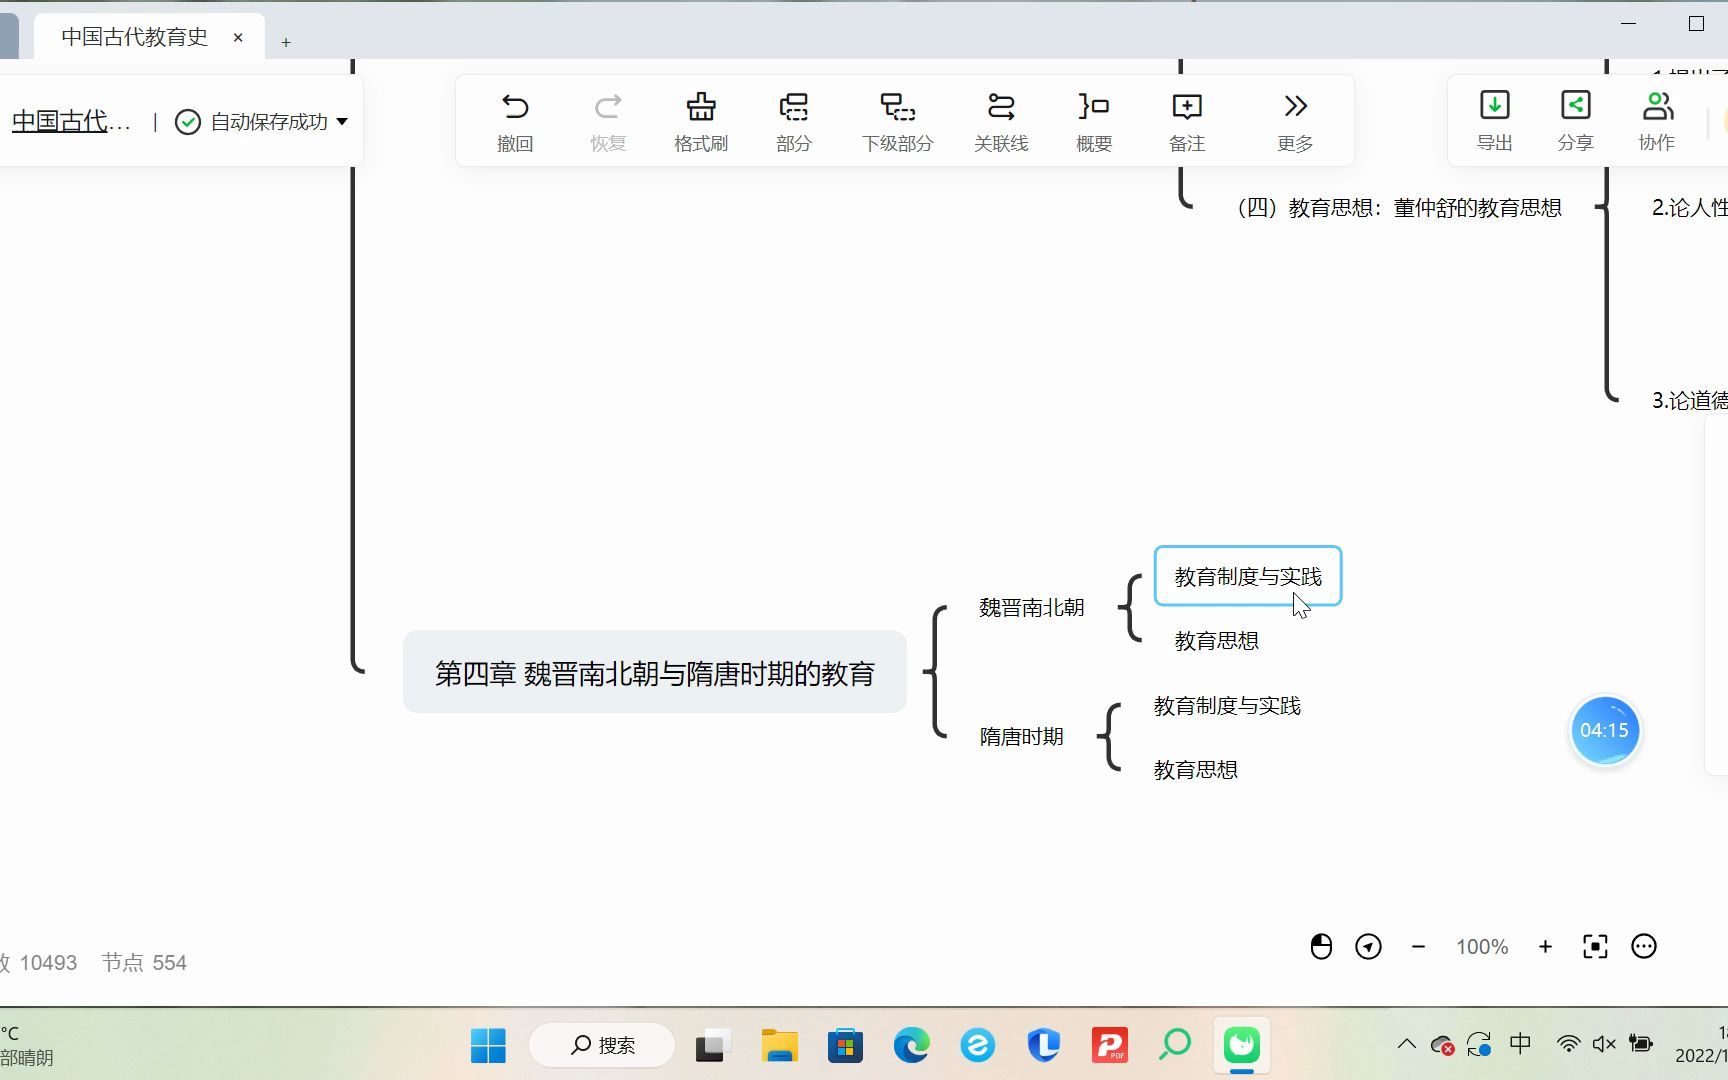
Task: Open the Windows Start menu
Action: click(x=488, y=1046)
